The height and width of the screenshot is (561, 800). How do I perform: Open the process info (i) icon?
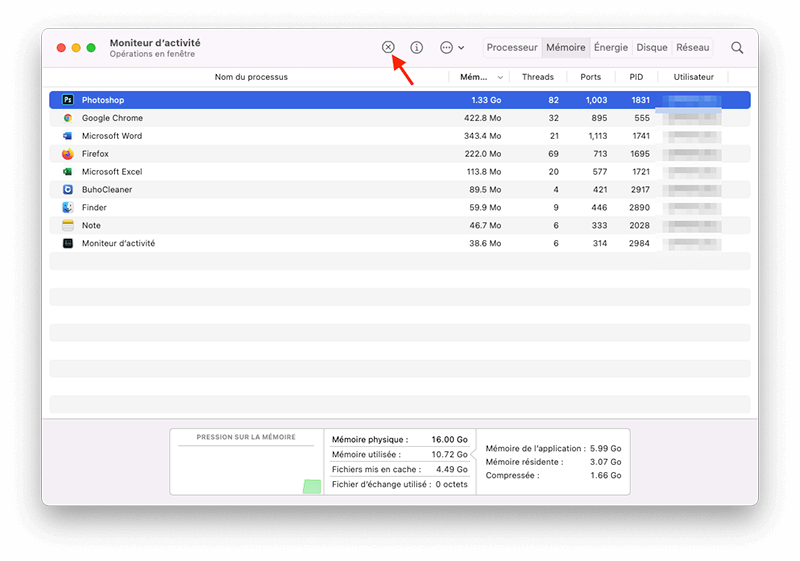pos(417,47)
